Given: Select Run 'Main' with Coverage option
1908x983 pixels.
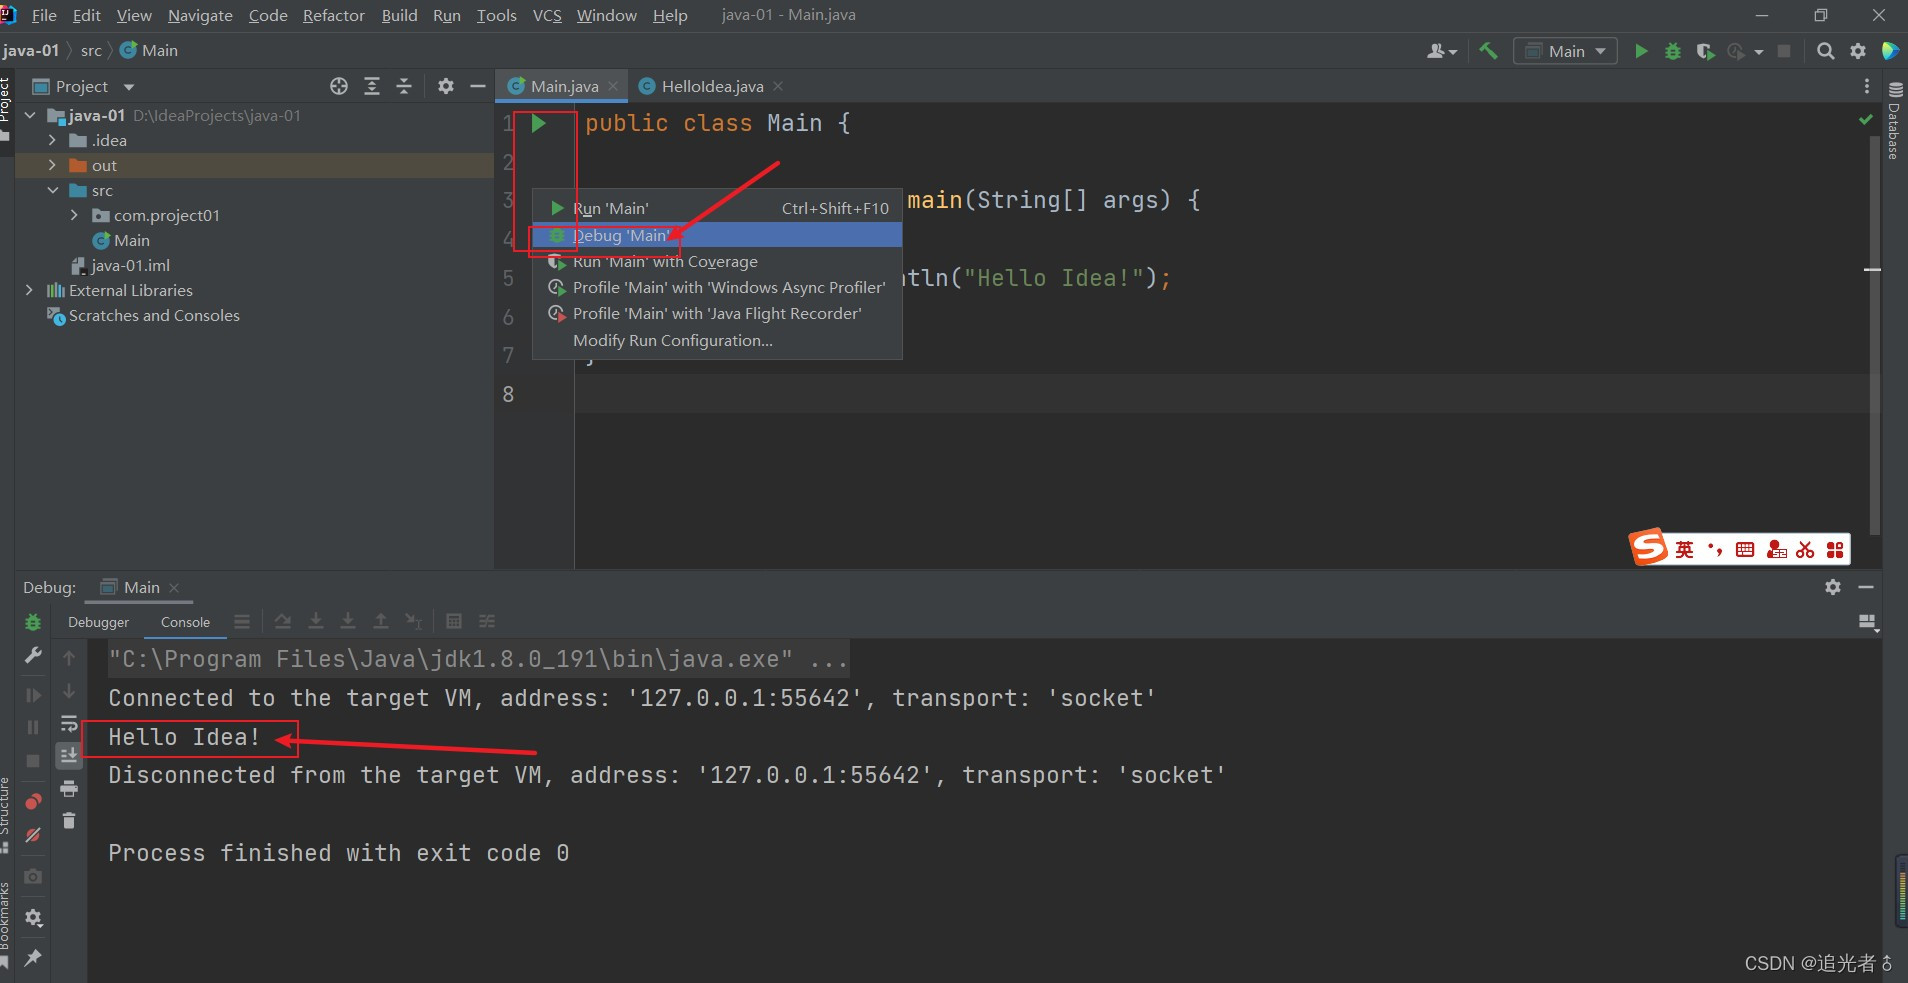Looking at the screenshot, I should click(x=718, y=261).
